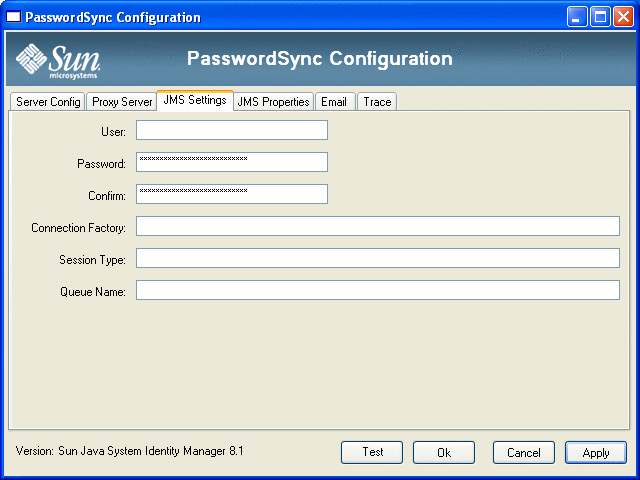The height and width of the screenshot is (480, 640).
Task: Click the Session Type label
Action: (92, 260)
